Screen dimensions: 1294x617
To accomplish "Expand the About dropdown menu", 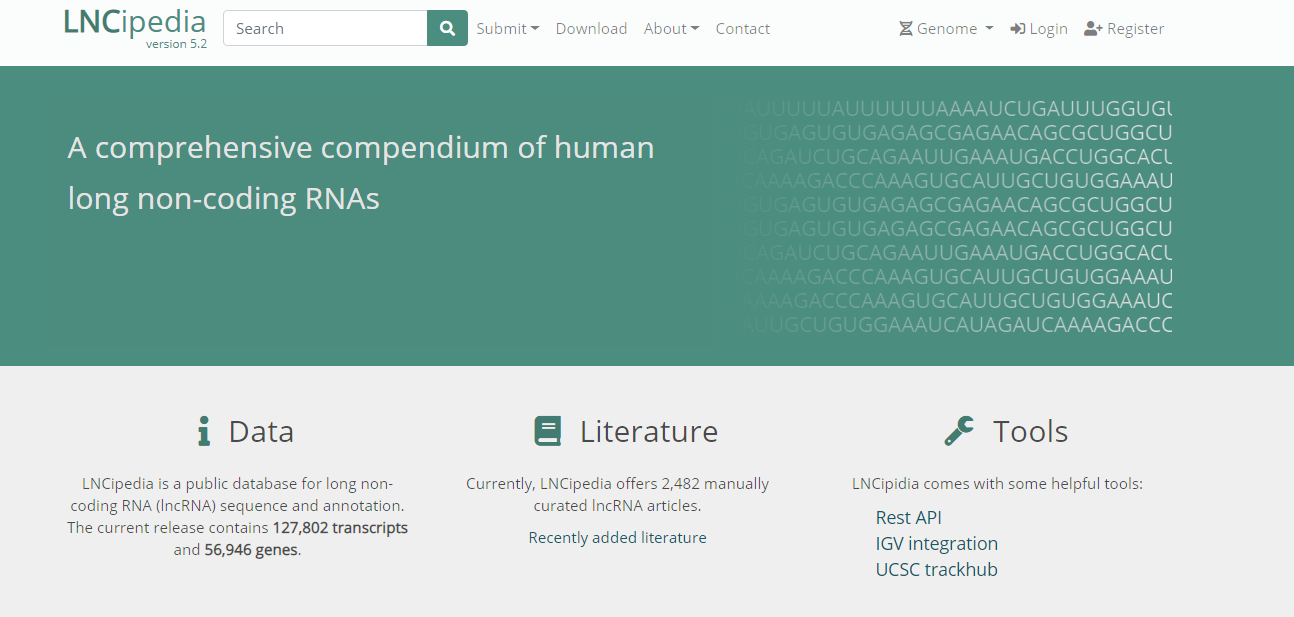I will coord(672,29).
